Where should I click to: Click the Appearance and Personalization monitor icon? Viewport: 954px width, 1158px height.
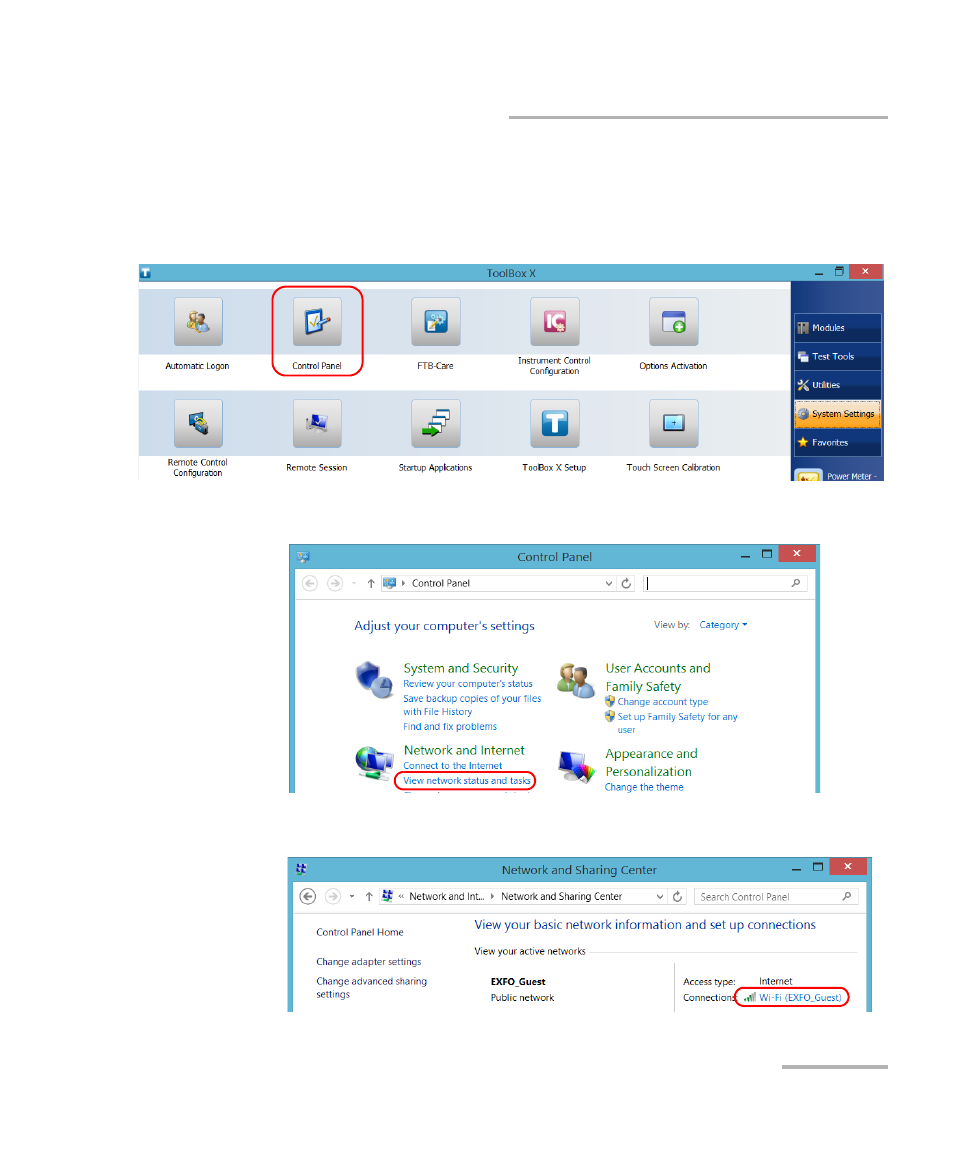click(576, 767)
